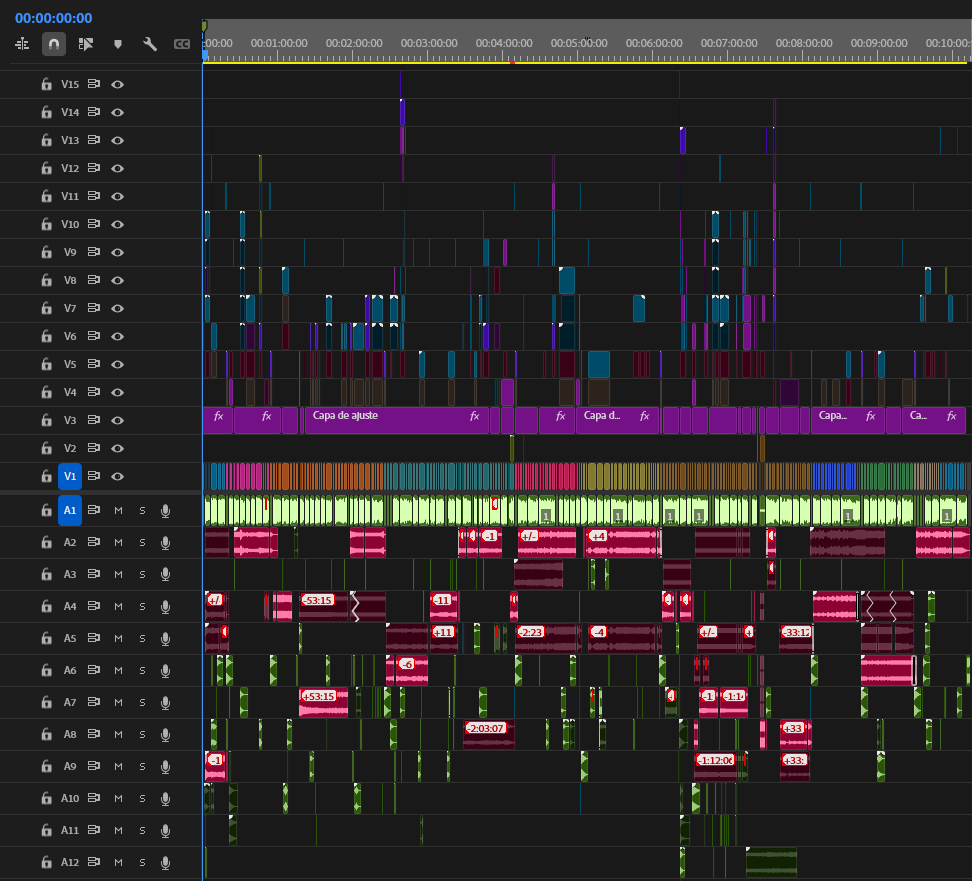Click the A1 track target button

tap(69, 511)
